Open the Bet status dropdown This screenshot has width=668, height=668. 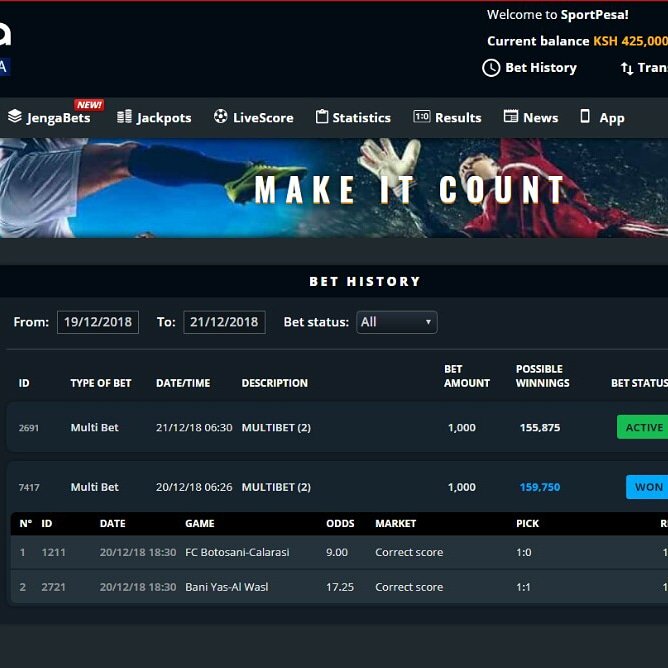point(397,322)
